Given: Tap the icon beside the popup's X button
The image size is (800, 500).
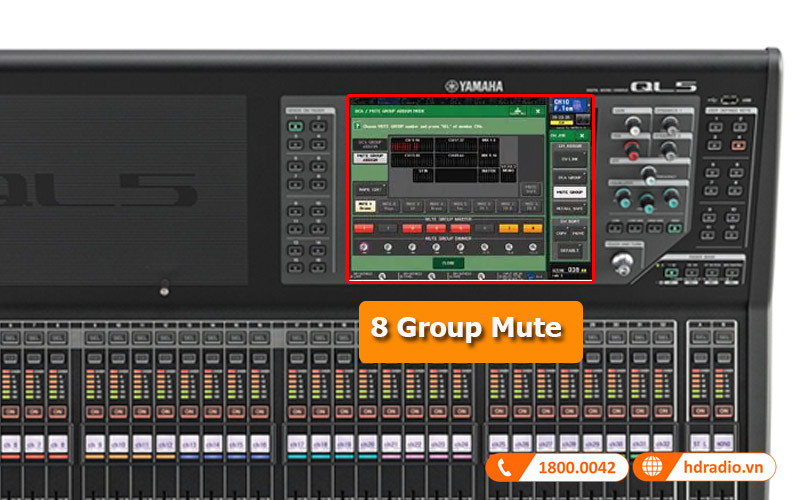Looking at the screenshot, I should pos(517,111).
